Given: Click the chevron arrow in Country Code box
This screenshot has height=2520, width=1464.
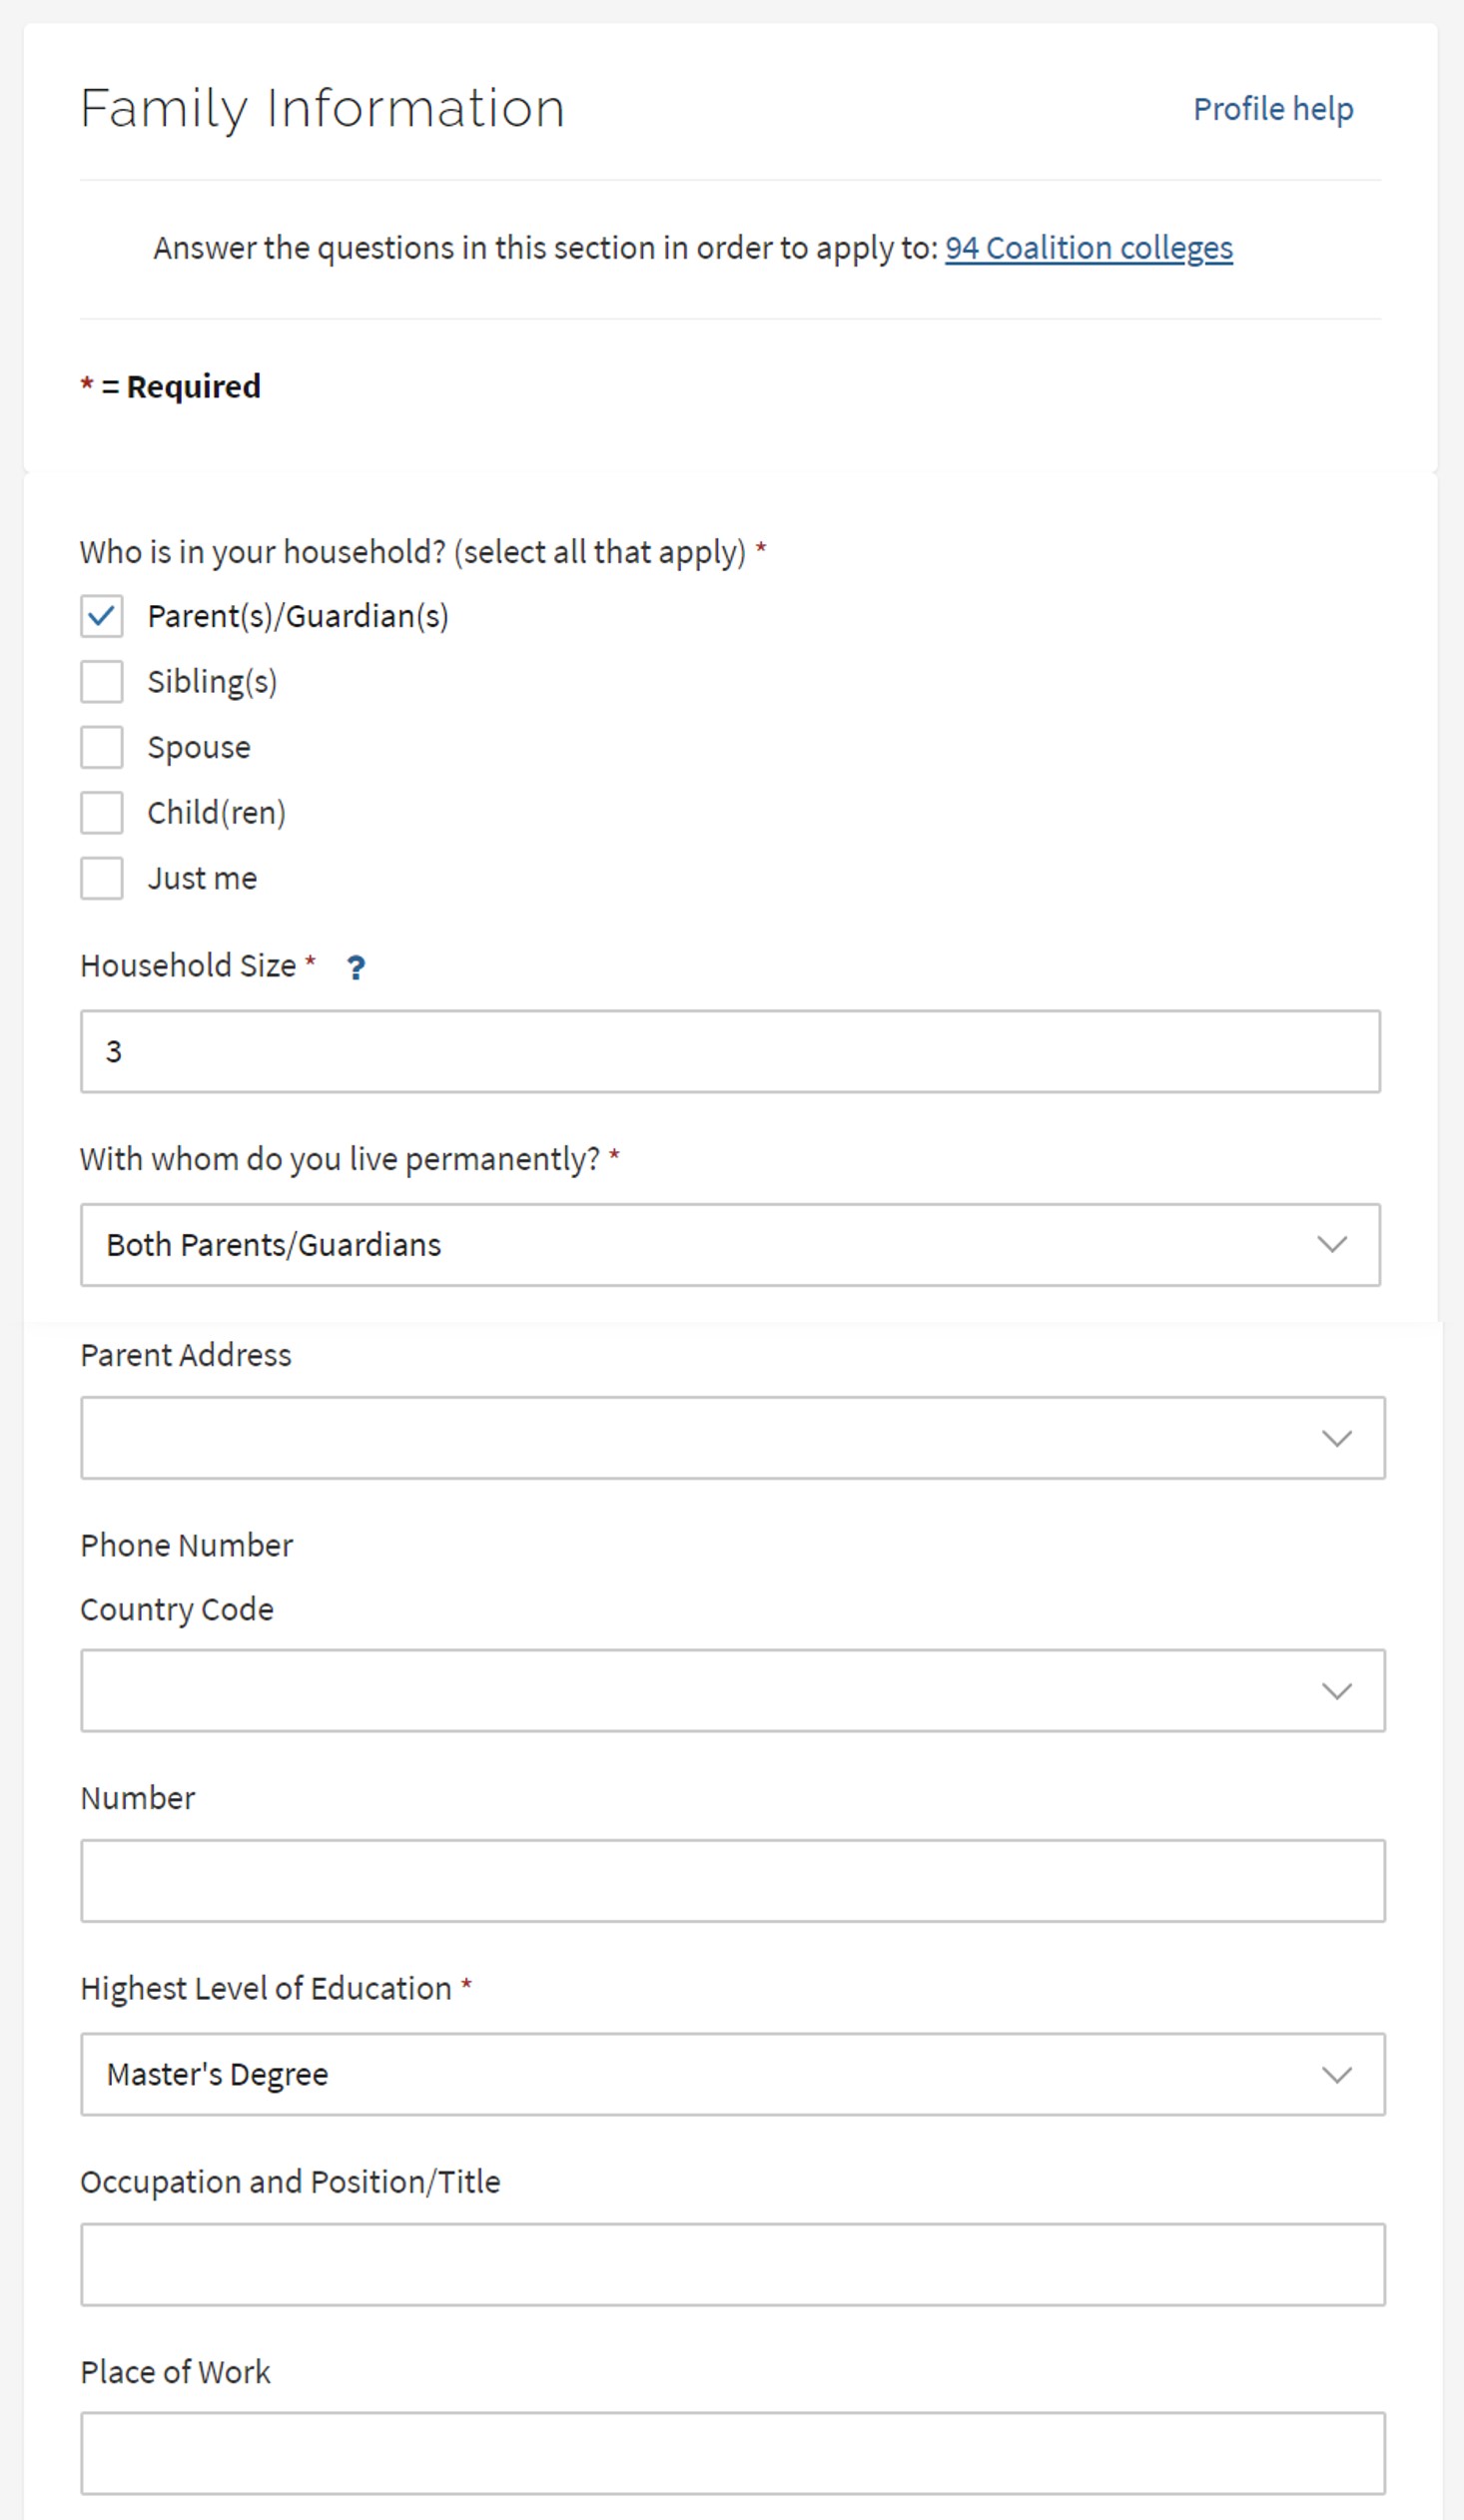Looking at the screenshot, I should point(1336,1692).
